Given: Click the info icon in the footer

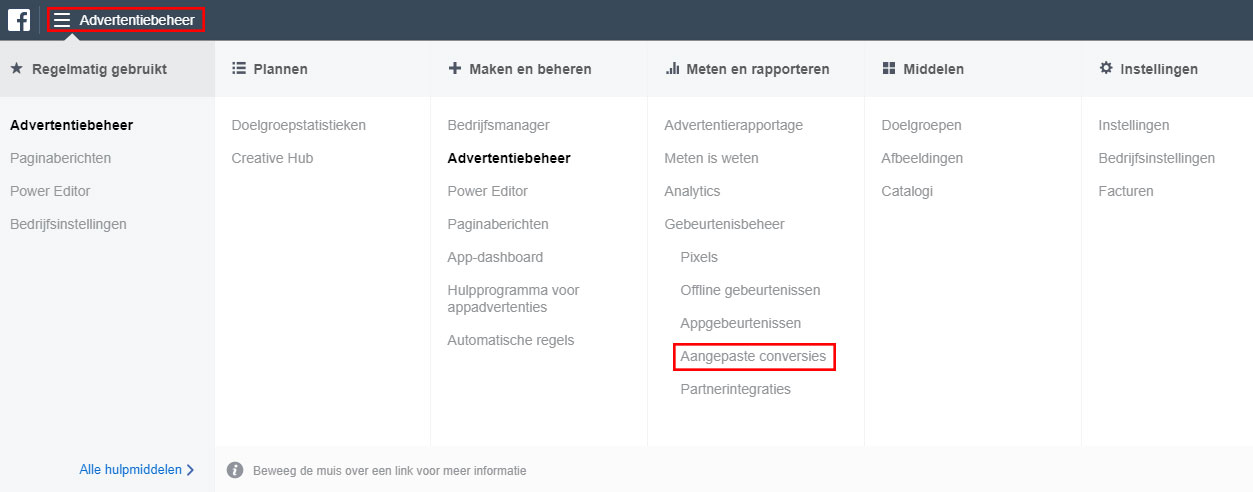Looking at the screenshot, I should pos(235,470).
